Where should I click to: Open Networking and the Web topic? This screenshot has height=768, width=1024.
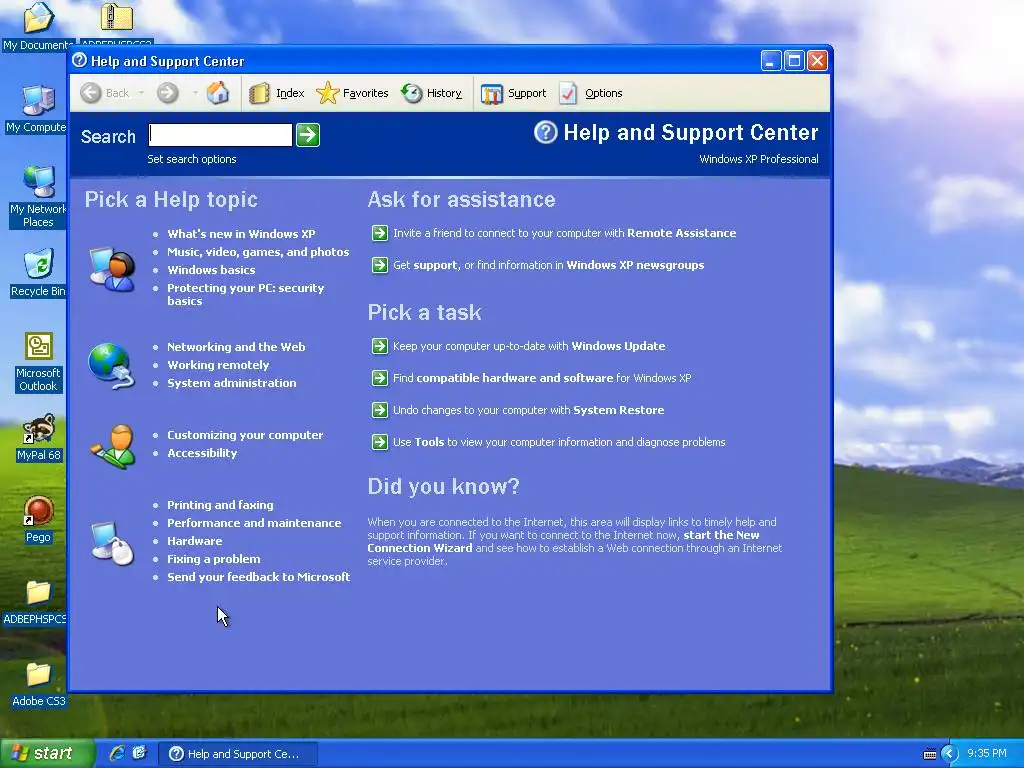(x=236, y=347)
